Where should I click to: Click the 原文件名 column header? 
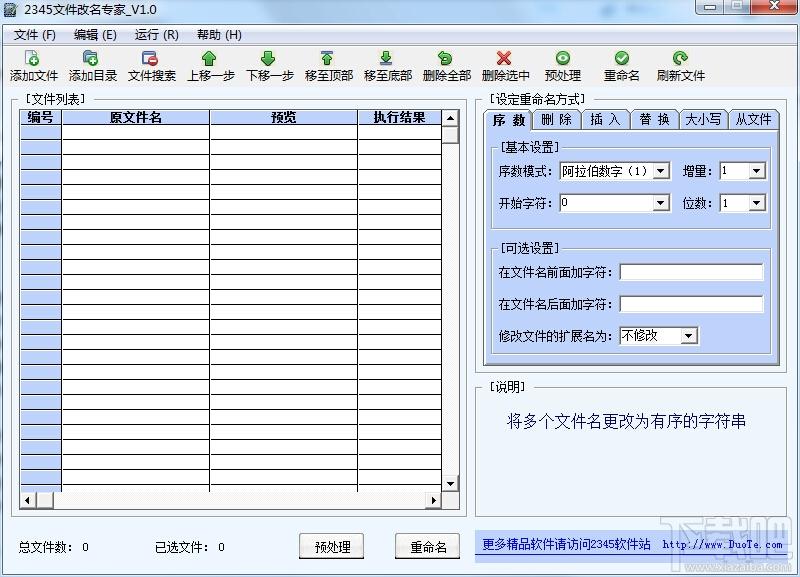point(136,117)
